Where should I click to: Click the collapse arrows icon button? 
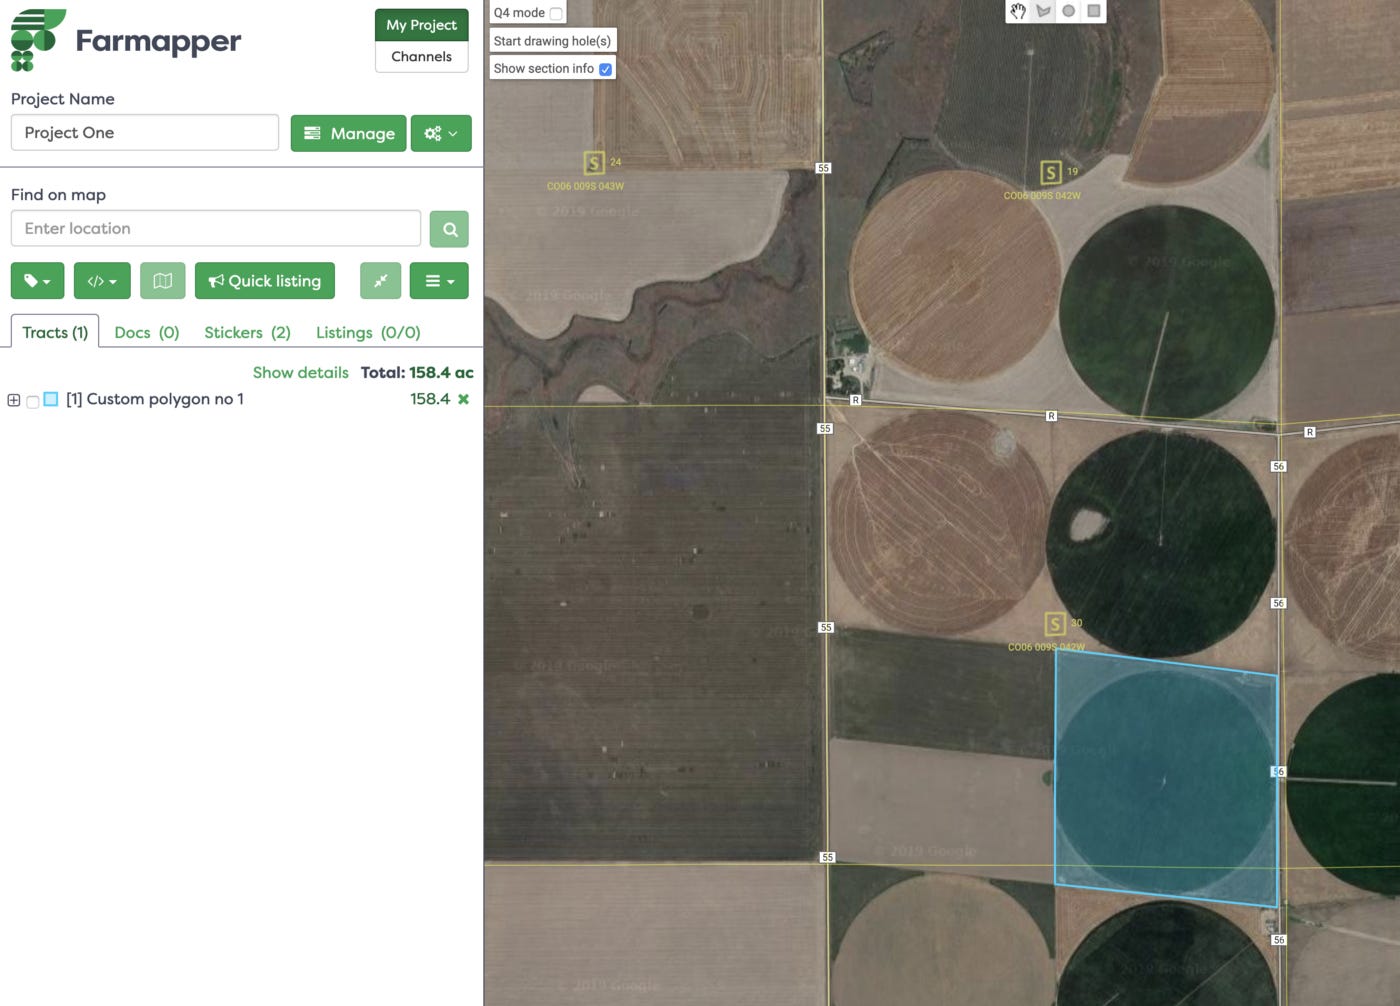click(x=380, y=281)
